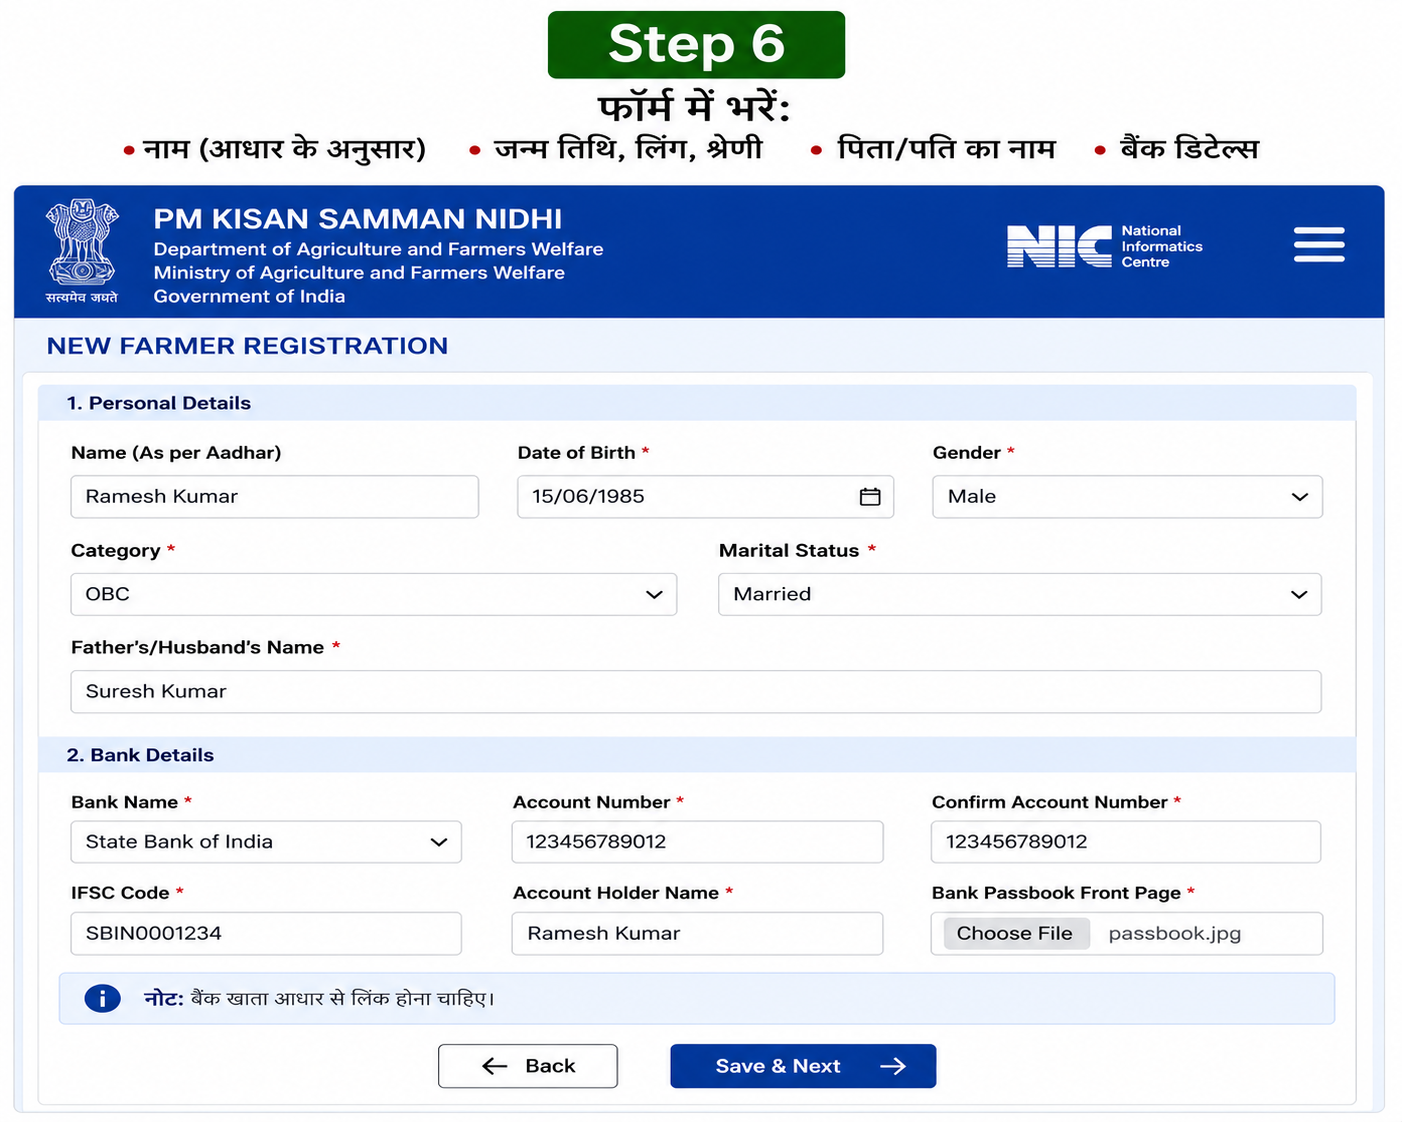Click the Department of Agriculture and Farmers Welfare text

coord(378,249)
